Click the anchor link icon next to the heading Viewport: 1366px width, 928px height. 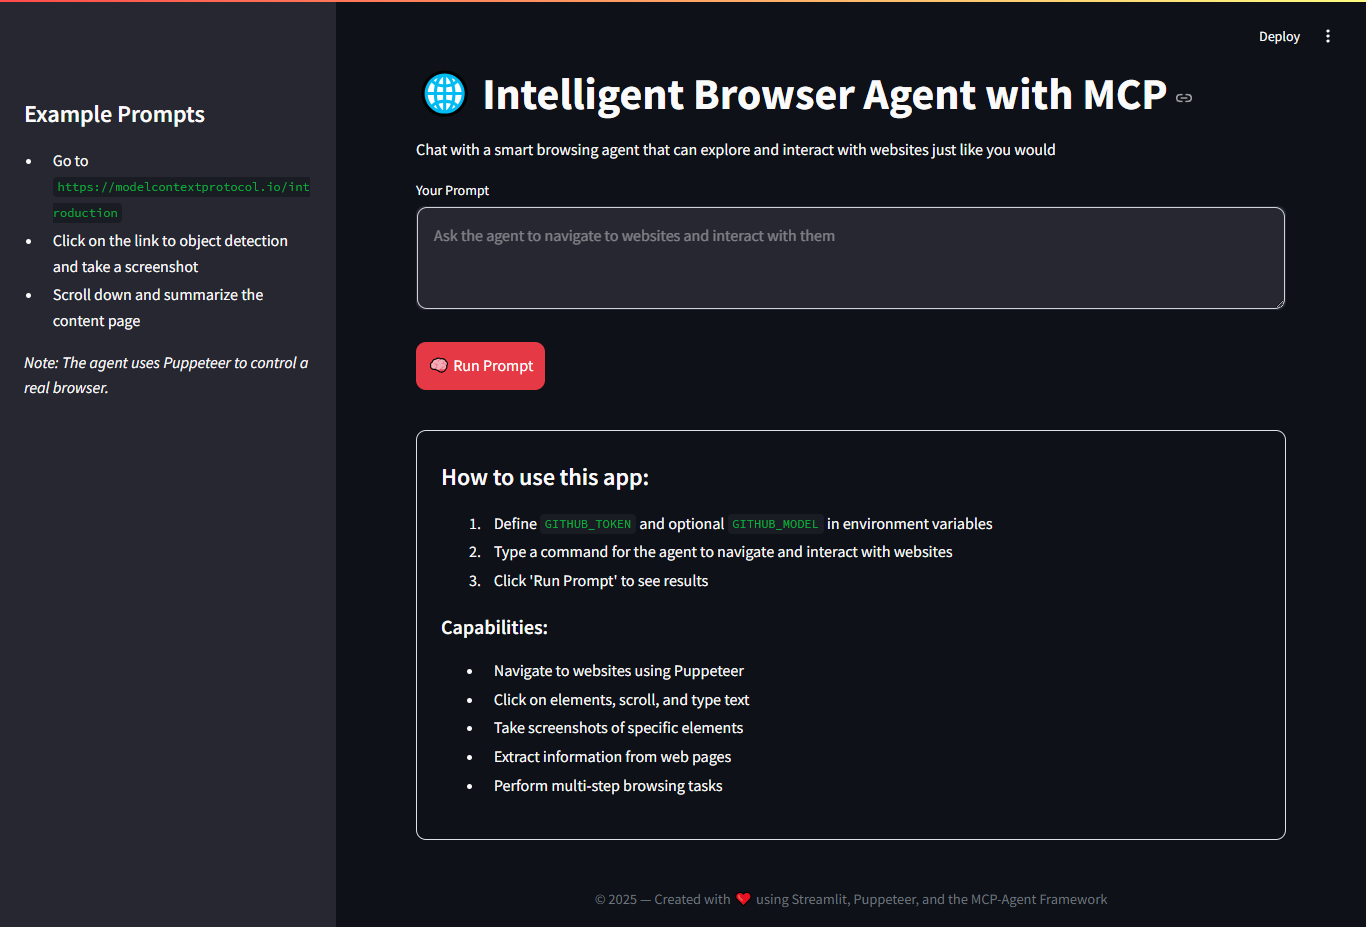pyautogui.click(x=1183, y=97)
